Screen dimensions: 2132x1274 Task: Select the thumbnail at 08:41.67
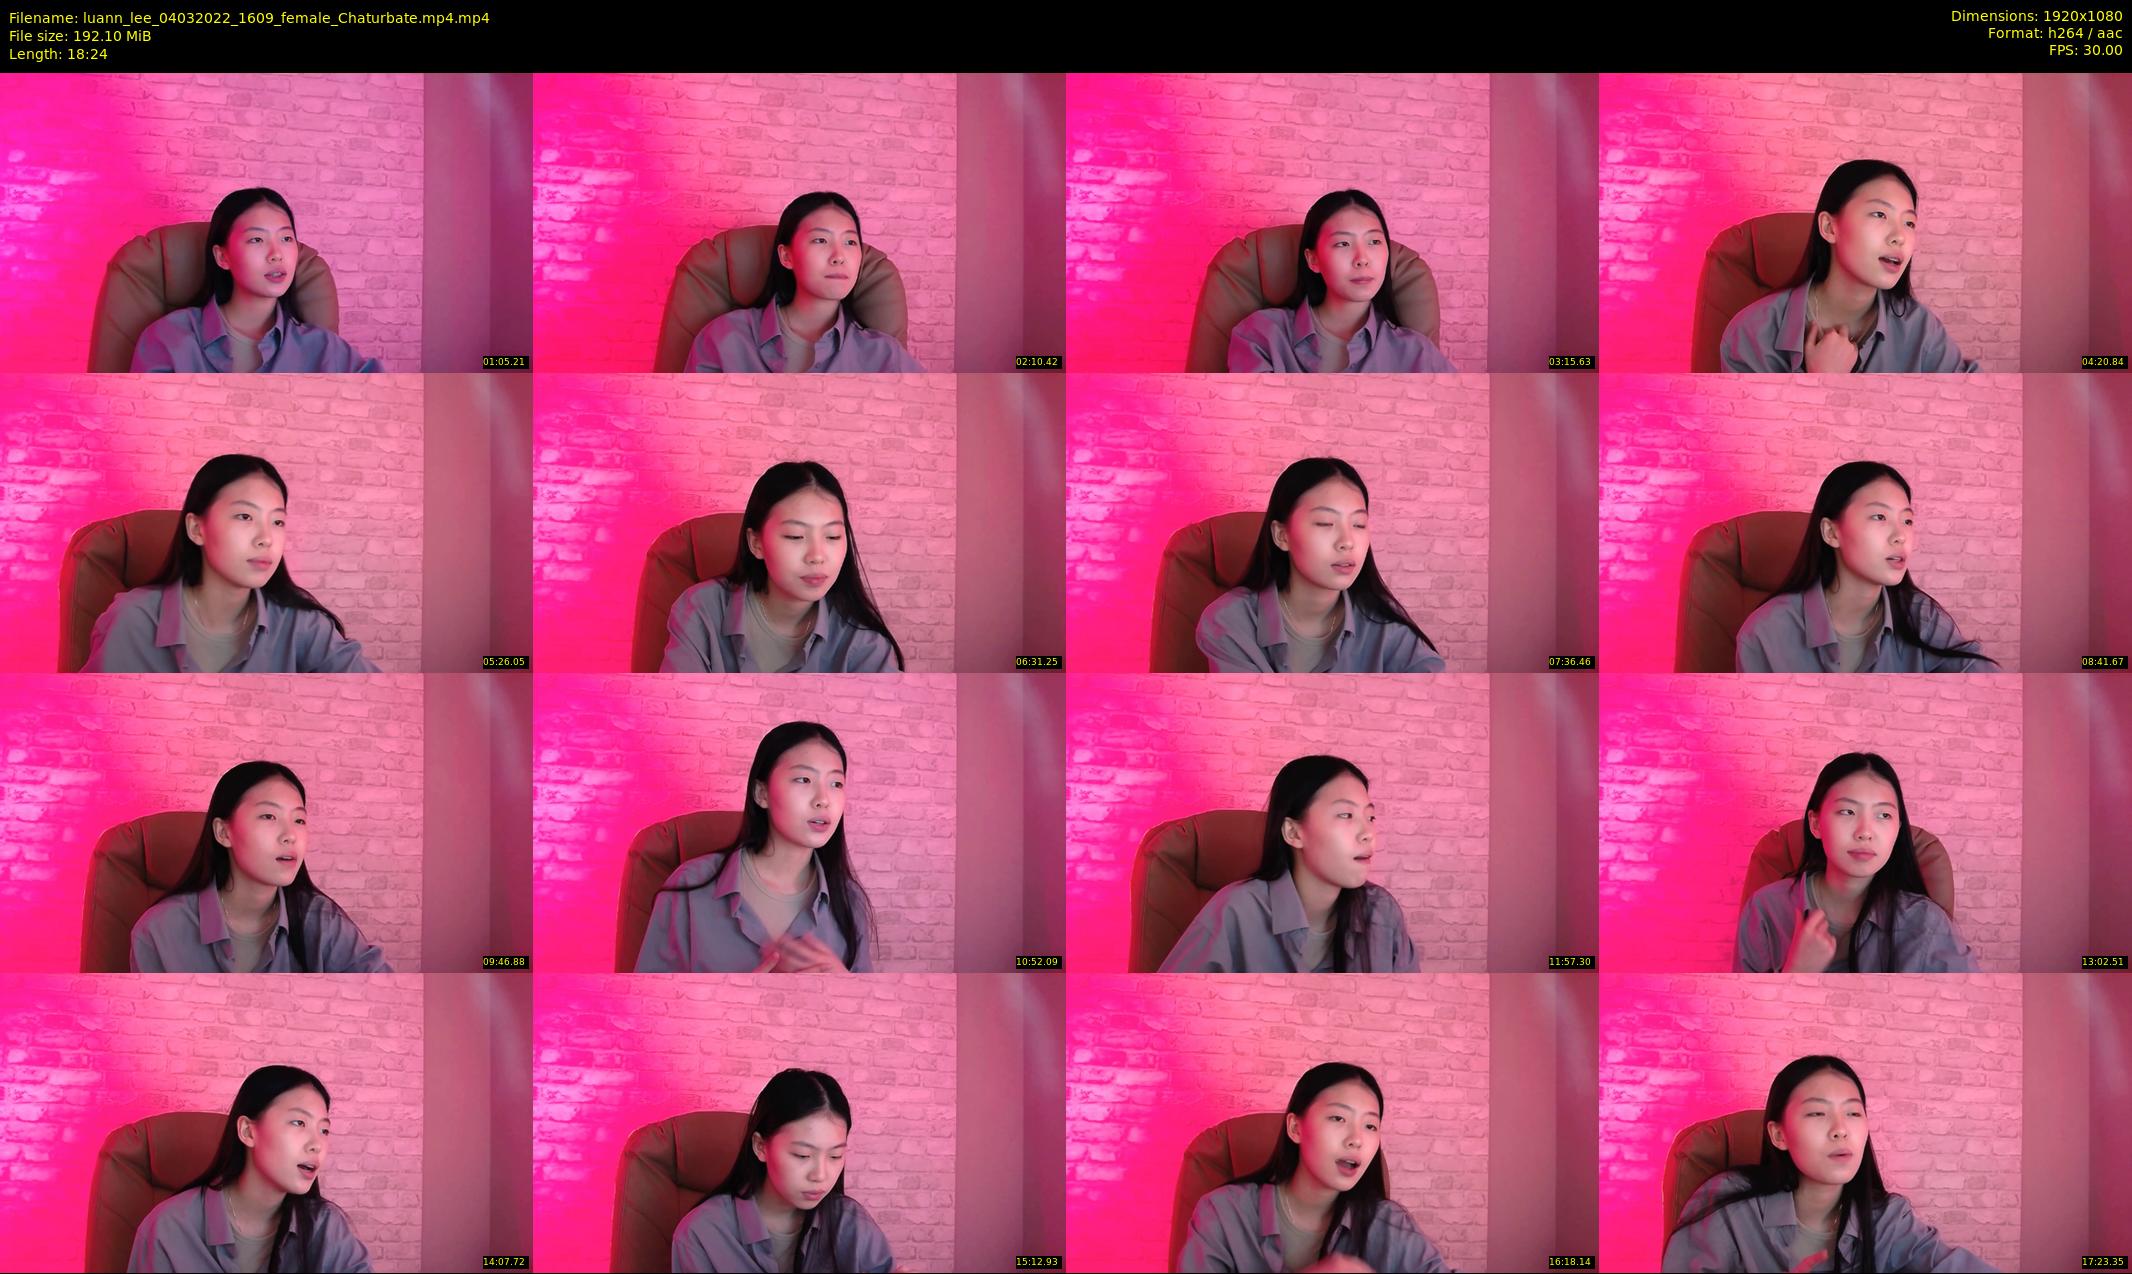pos(1865,522)
